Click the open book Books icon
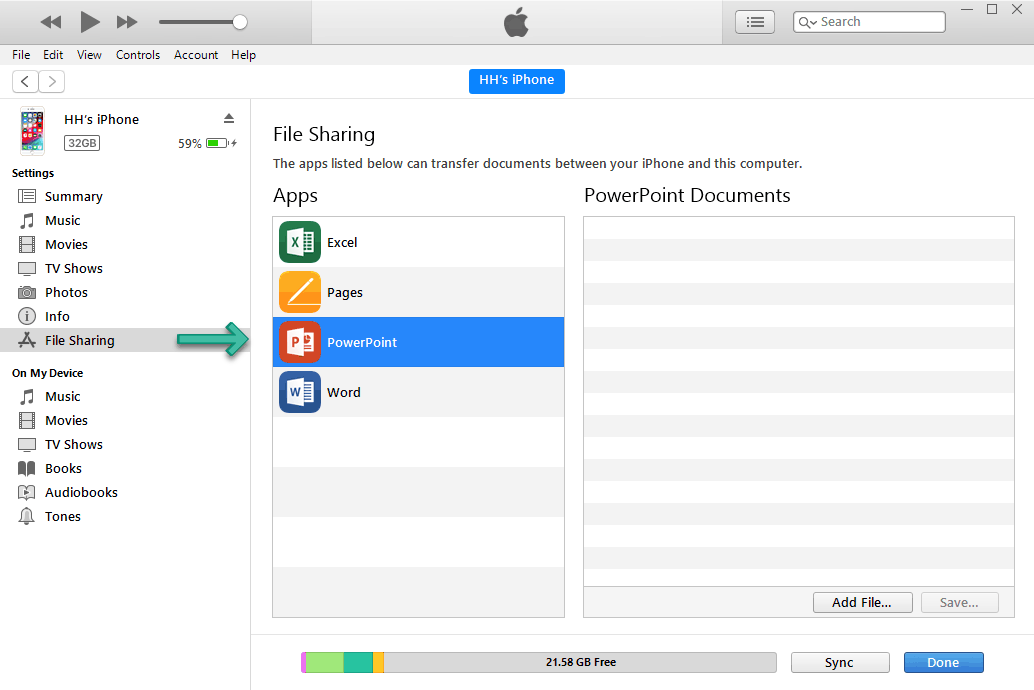The width and height of the screenshot is (1034, 690). 27,468
